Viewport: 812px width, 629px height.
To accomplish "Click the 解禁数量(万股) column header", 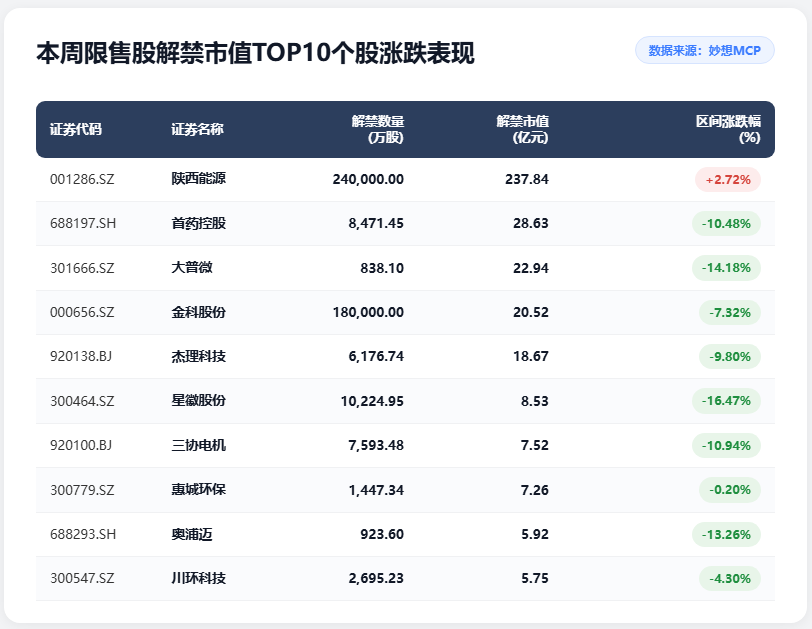I will [378, 129].
